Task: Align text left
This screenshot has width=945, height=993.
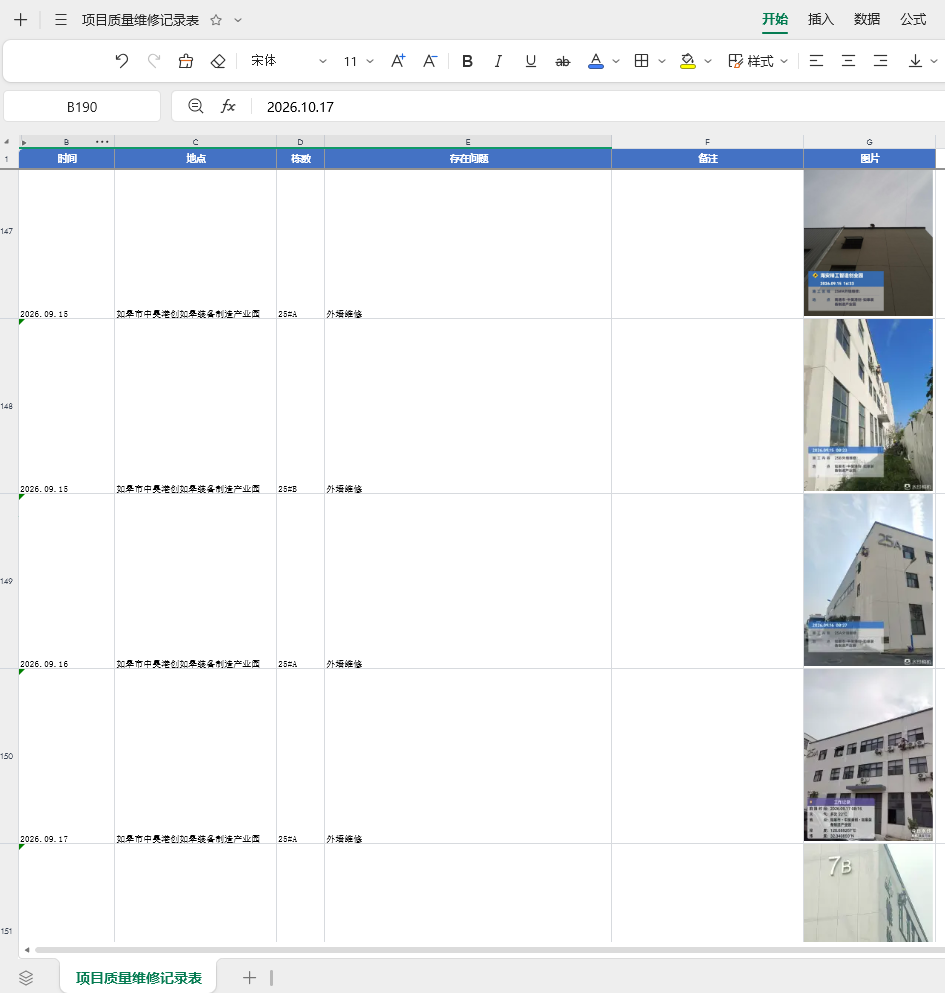Action: (x=816, y=61)
